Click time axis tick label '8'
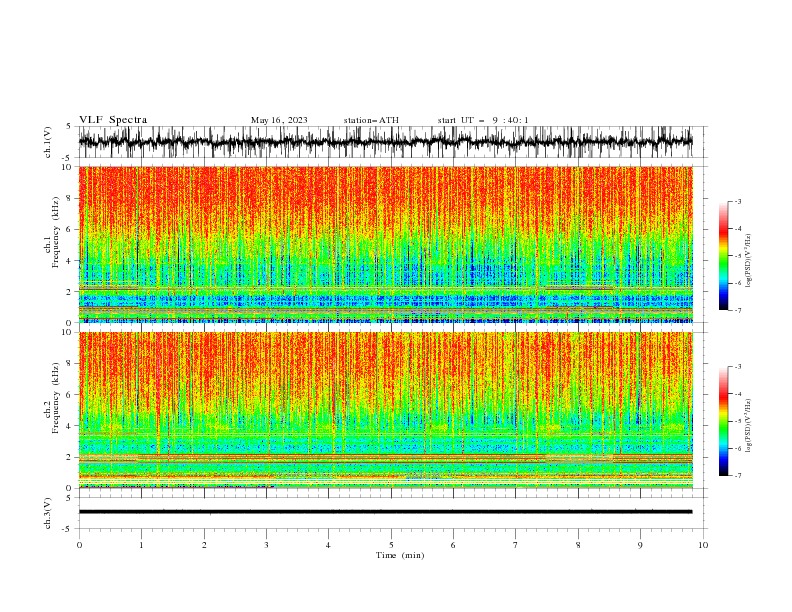The width and height of the screenshot is (792, 612). [578, 545]
